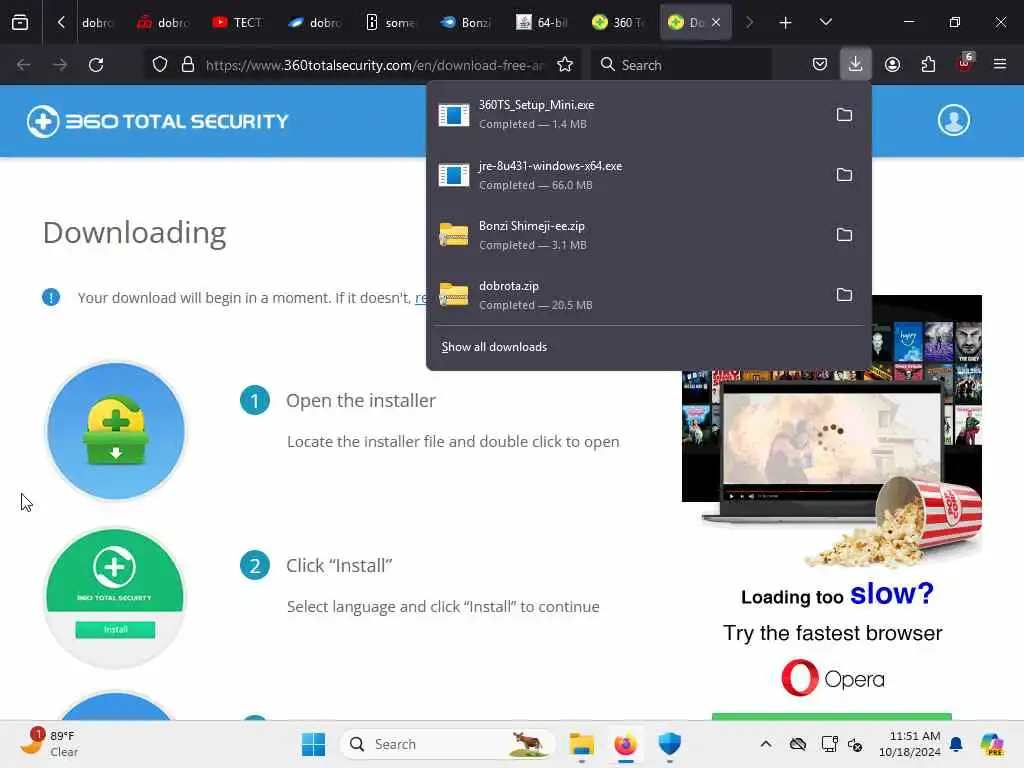
Task: Open the 360TS_Setup_Mini.exe download
Action: [627, 114]
